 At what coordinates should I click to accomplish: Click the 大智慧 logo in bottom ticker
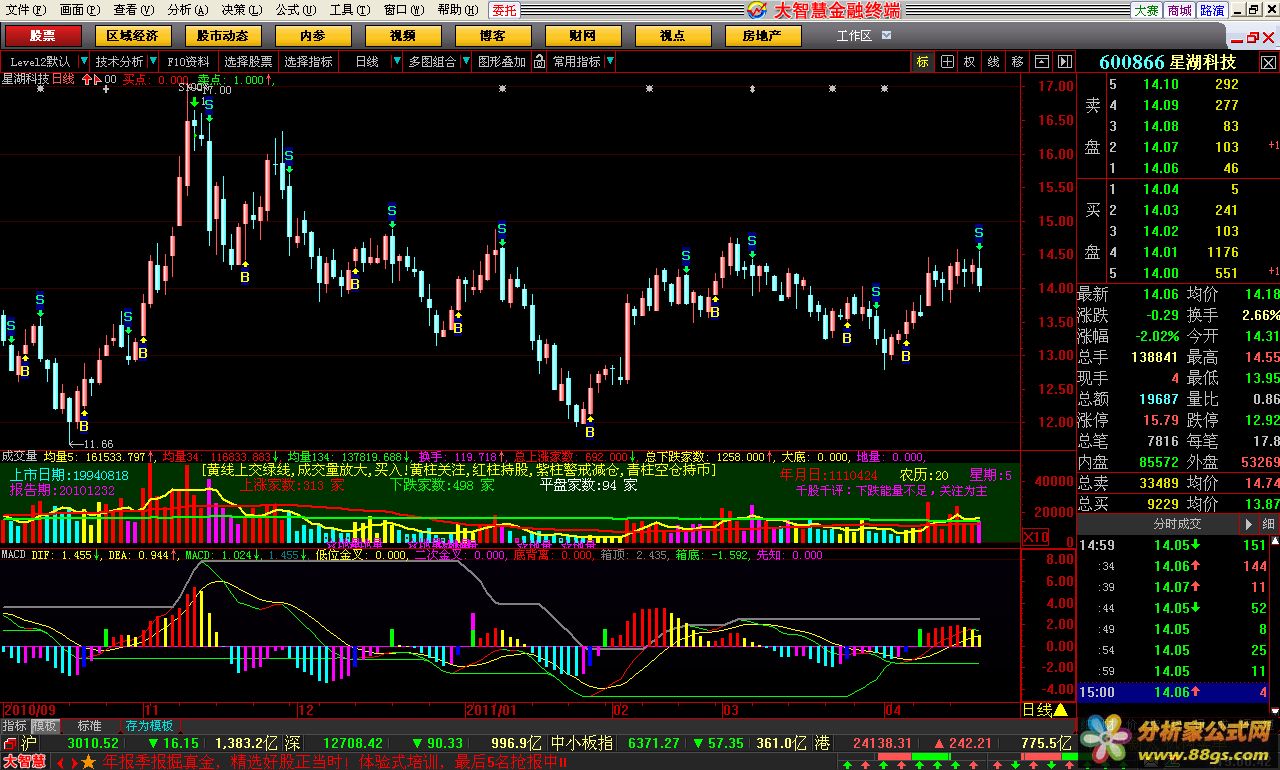coord(24,761)
